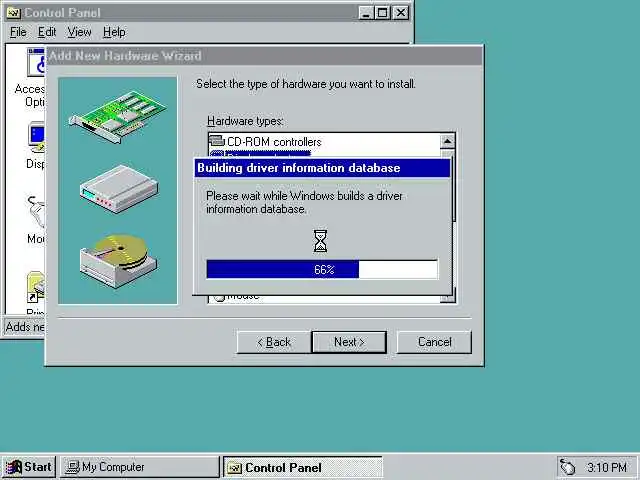640x480 pixels.
Task: Click the Add New Hardware Wizard title bar
Action: pyautogui.click(x=264, y=56)
